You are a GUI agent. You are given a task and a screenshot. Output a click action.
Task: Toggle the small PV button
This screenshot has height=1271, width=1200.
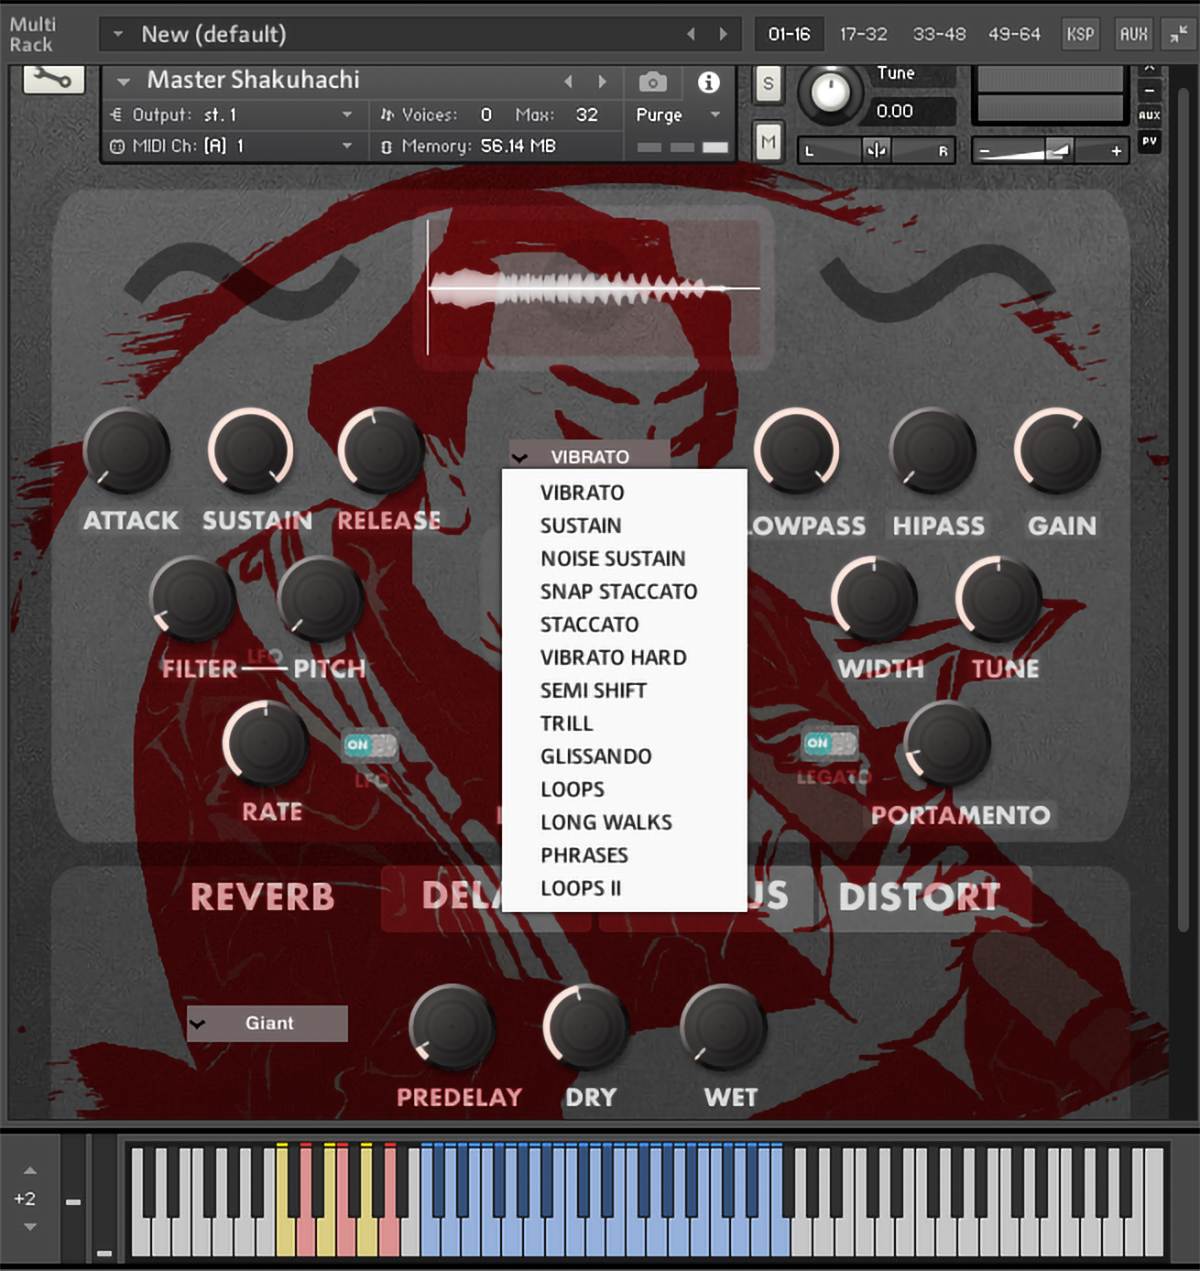point(1150,141)
